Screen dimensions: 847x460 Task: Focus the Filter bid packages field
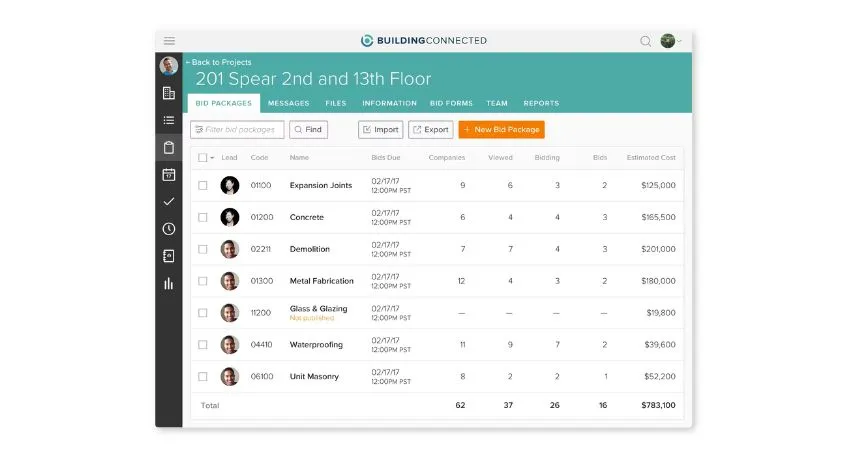237,130
